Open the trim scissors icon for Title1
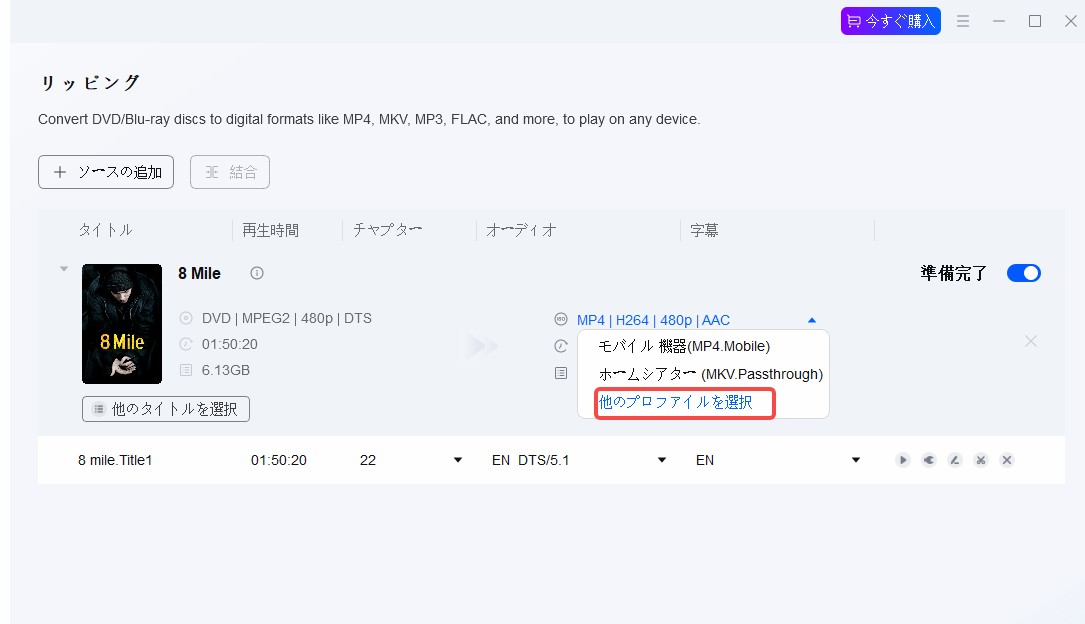 click(981, 460)
